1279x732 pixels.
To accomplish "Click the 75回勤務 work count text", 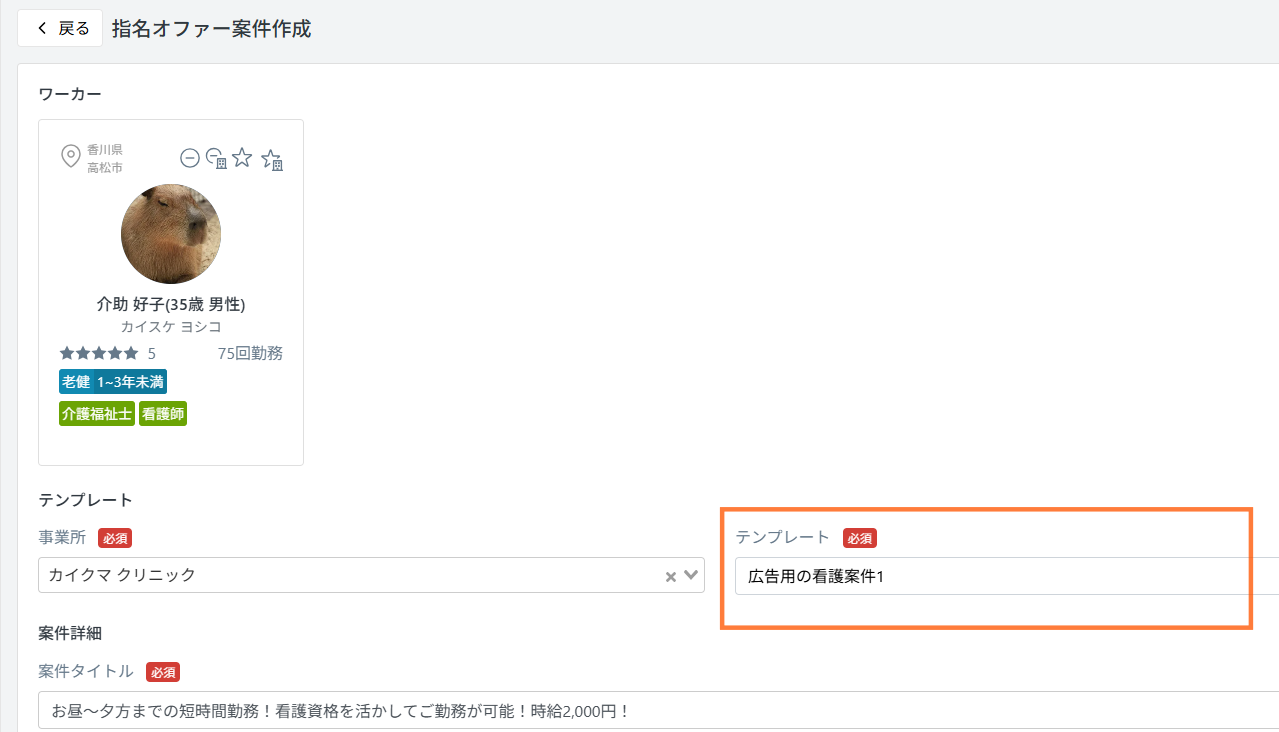I will (250, 353).
